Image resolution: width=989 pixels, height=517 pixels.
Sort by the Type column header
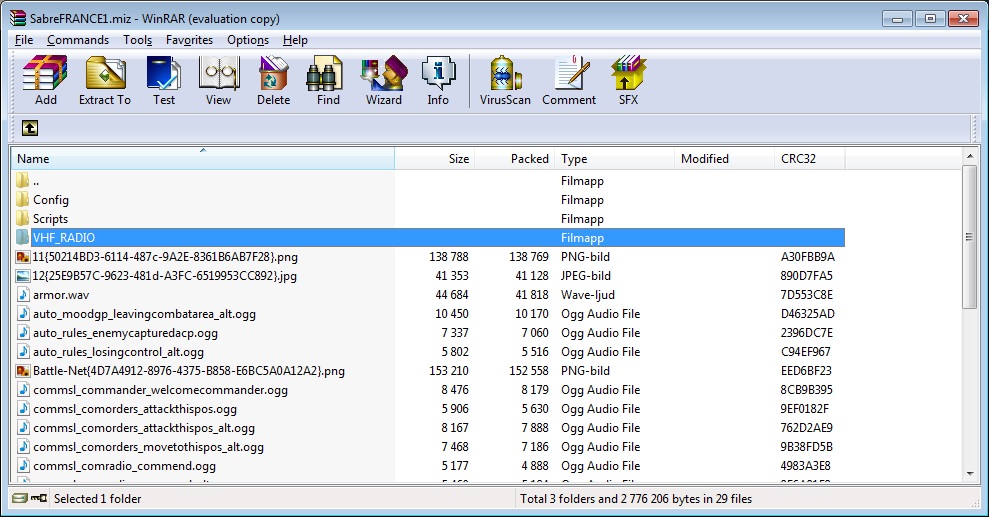coord(614,158)
